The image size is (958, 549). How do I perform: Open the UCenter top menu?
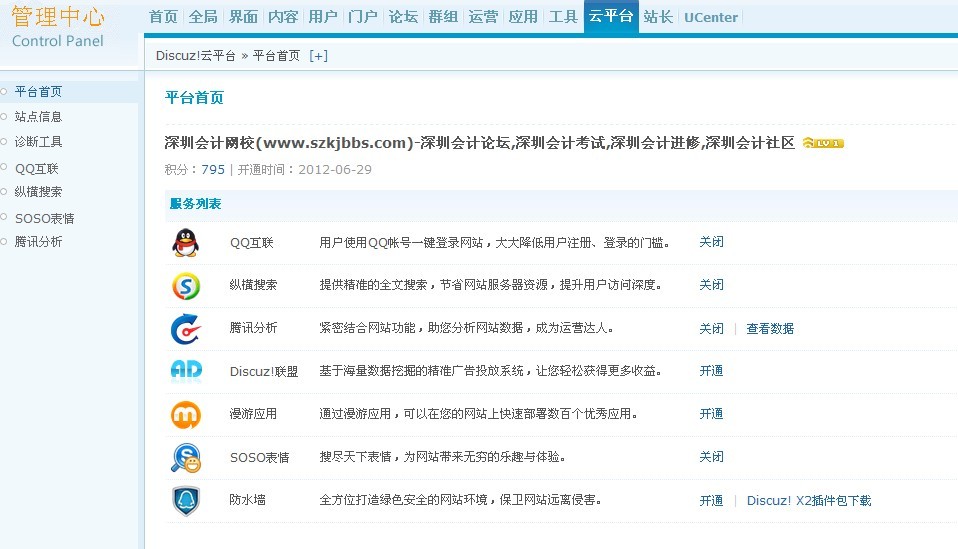[x=711, y=17]
